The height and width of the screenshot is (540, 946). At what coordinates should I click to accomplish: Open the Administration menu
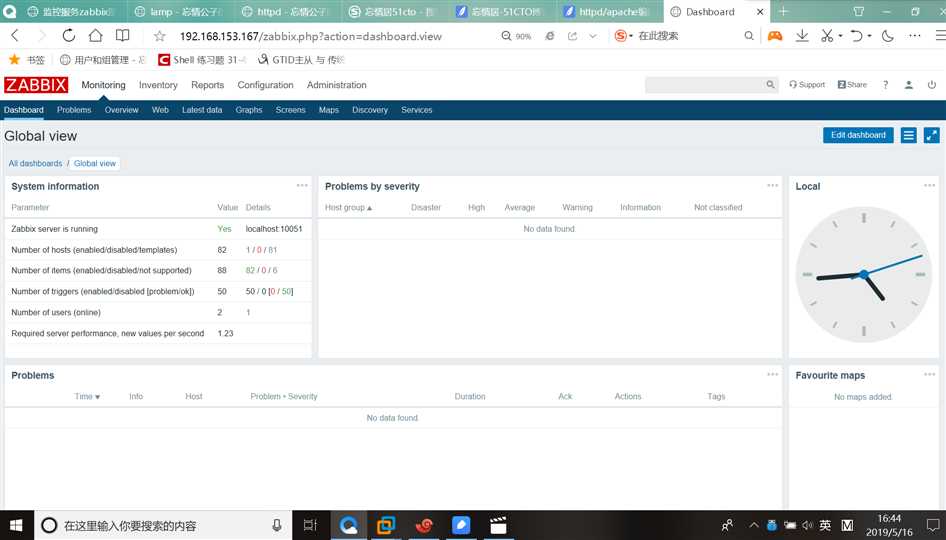[337, 85]
